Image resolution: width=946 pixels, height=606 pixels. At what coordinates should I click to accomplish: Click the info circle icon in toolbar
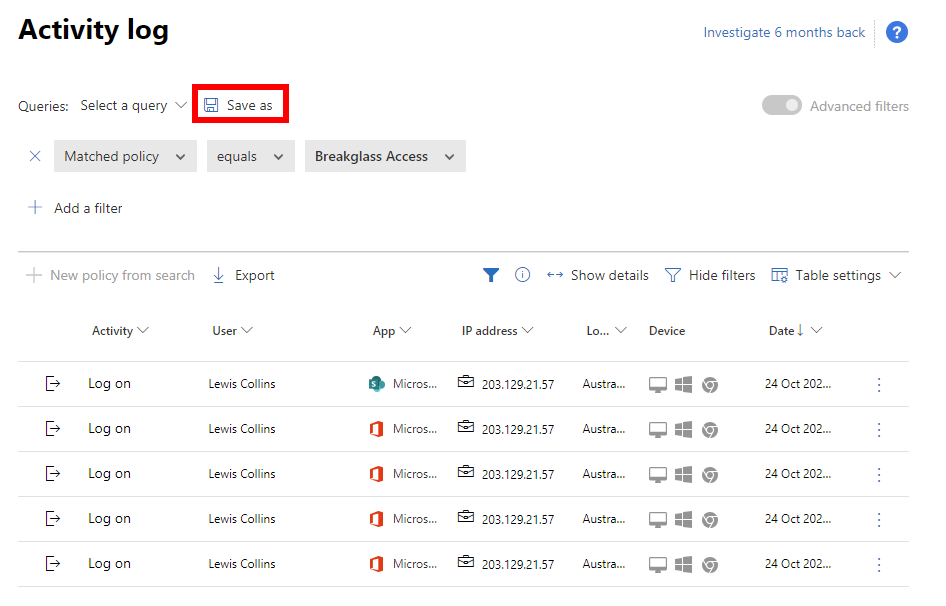pyautogui.click(x=522, y=275)
